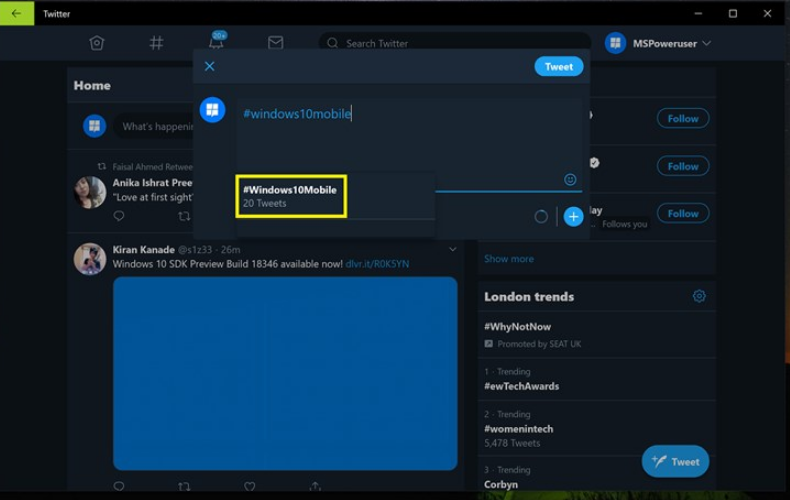Screen dimensions: 790x500
Task: Open promoted trend #WhyNotNow
Action: [x=517, y=327]
